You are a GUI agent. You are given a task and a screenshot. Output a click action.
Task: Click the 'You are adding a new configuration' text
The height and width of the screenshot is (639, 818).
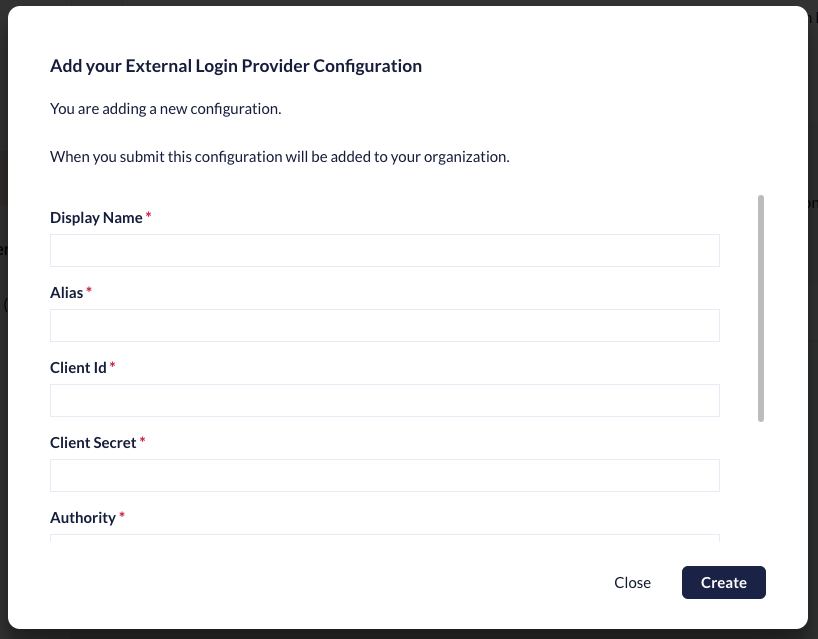point(166,108)
